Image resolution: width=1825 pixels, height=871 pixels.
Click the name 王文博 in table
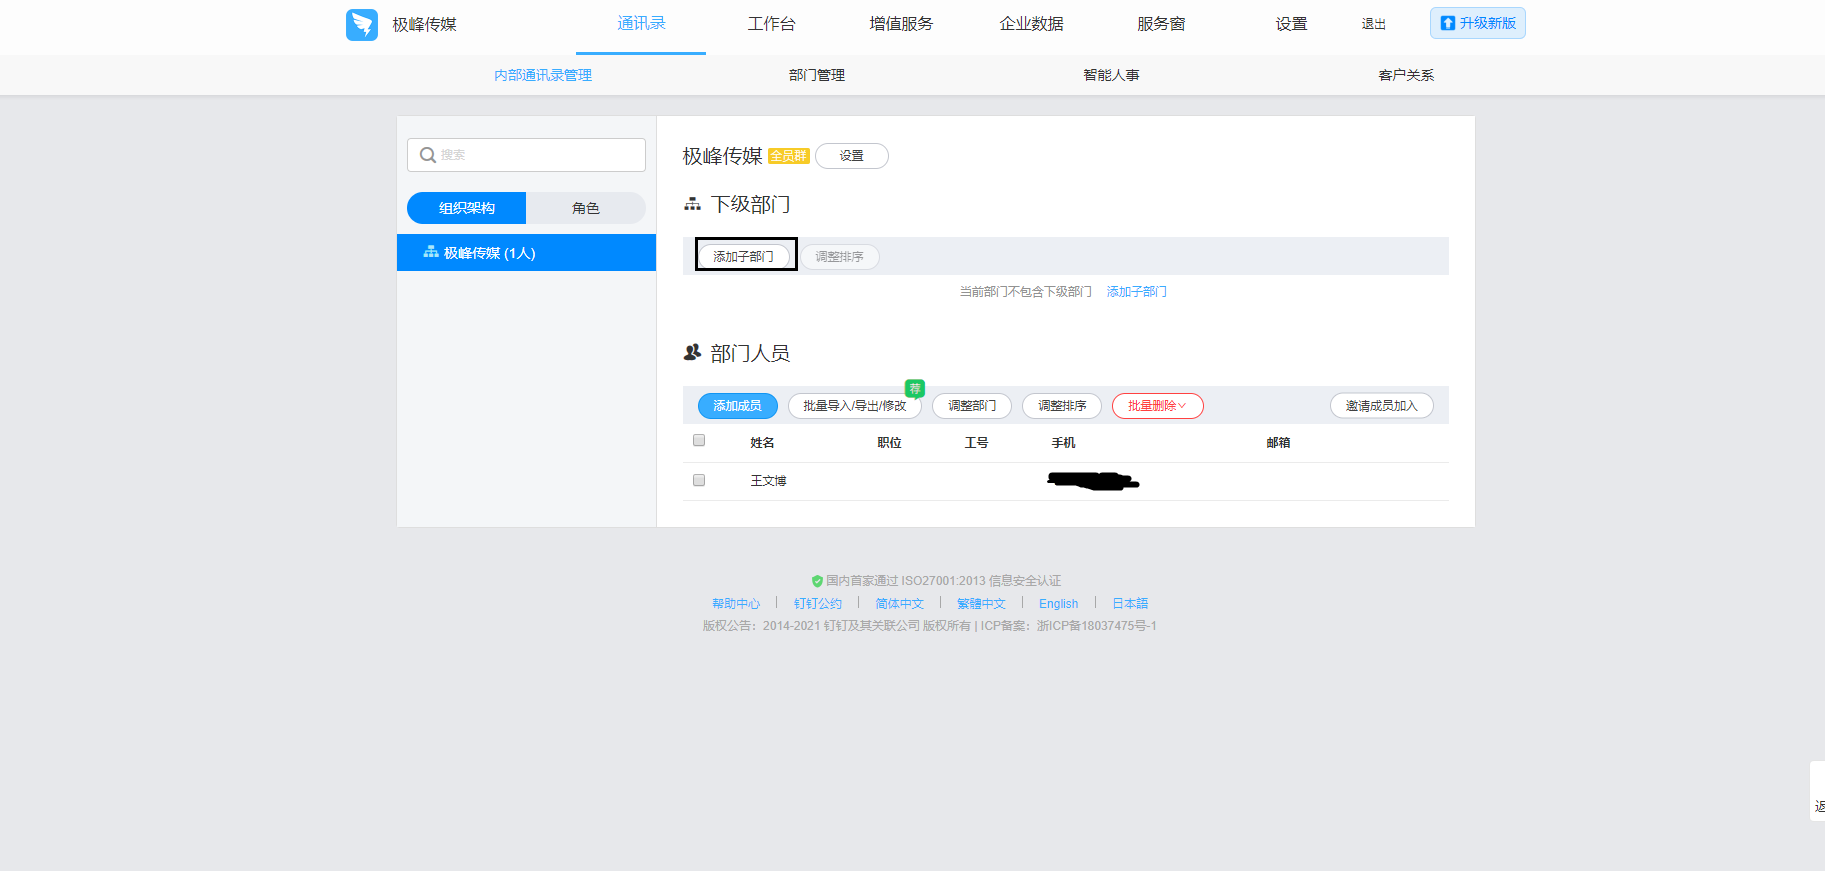pyautogui.click(x=768, y=481)
